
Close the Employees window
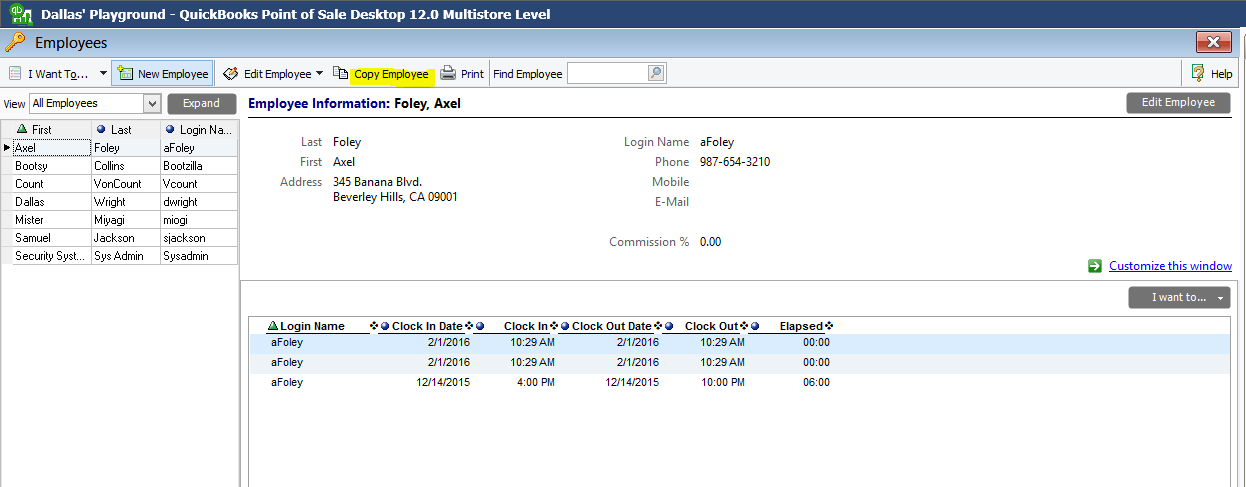pos(1213,42)
